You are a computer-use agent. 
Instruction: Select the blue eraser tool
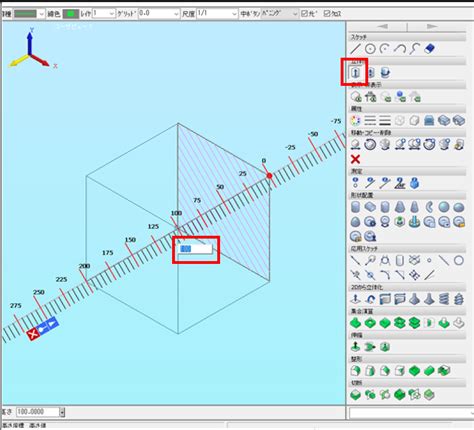click(429, 49)
